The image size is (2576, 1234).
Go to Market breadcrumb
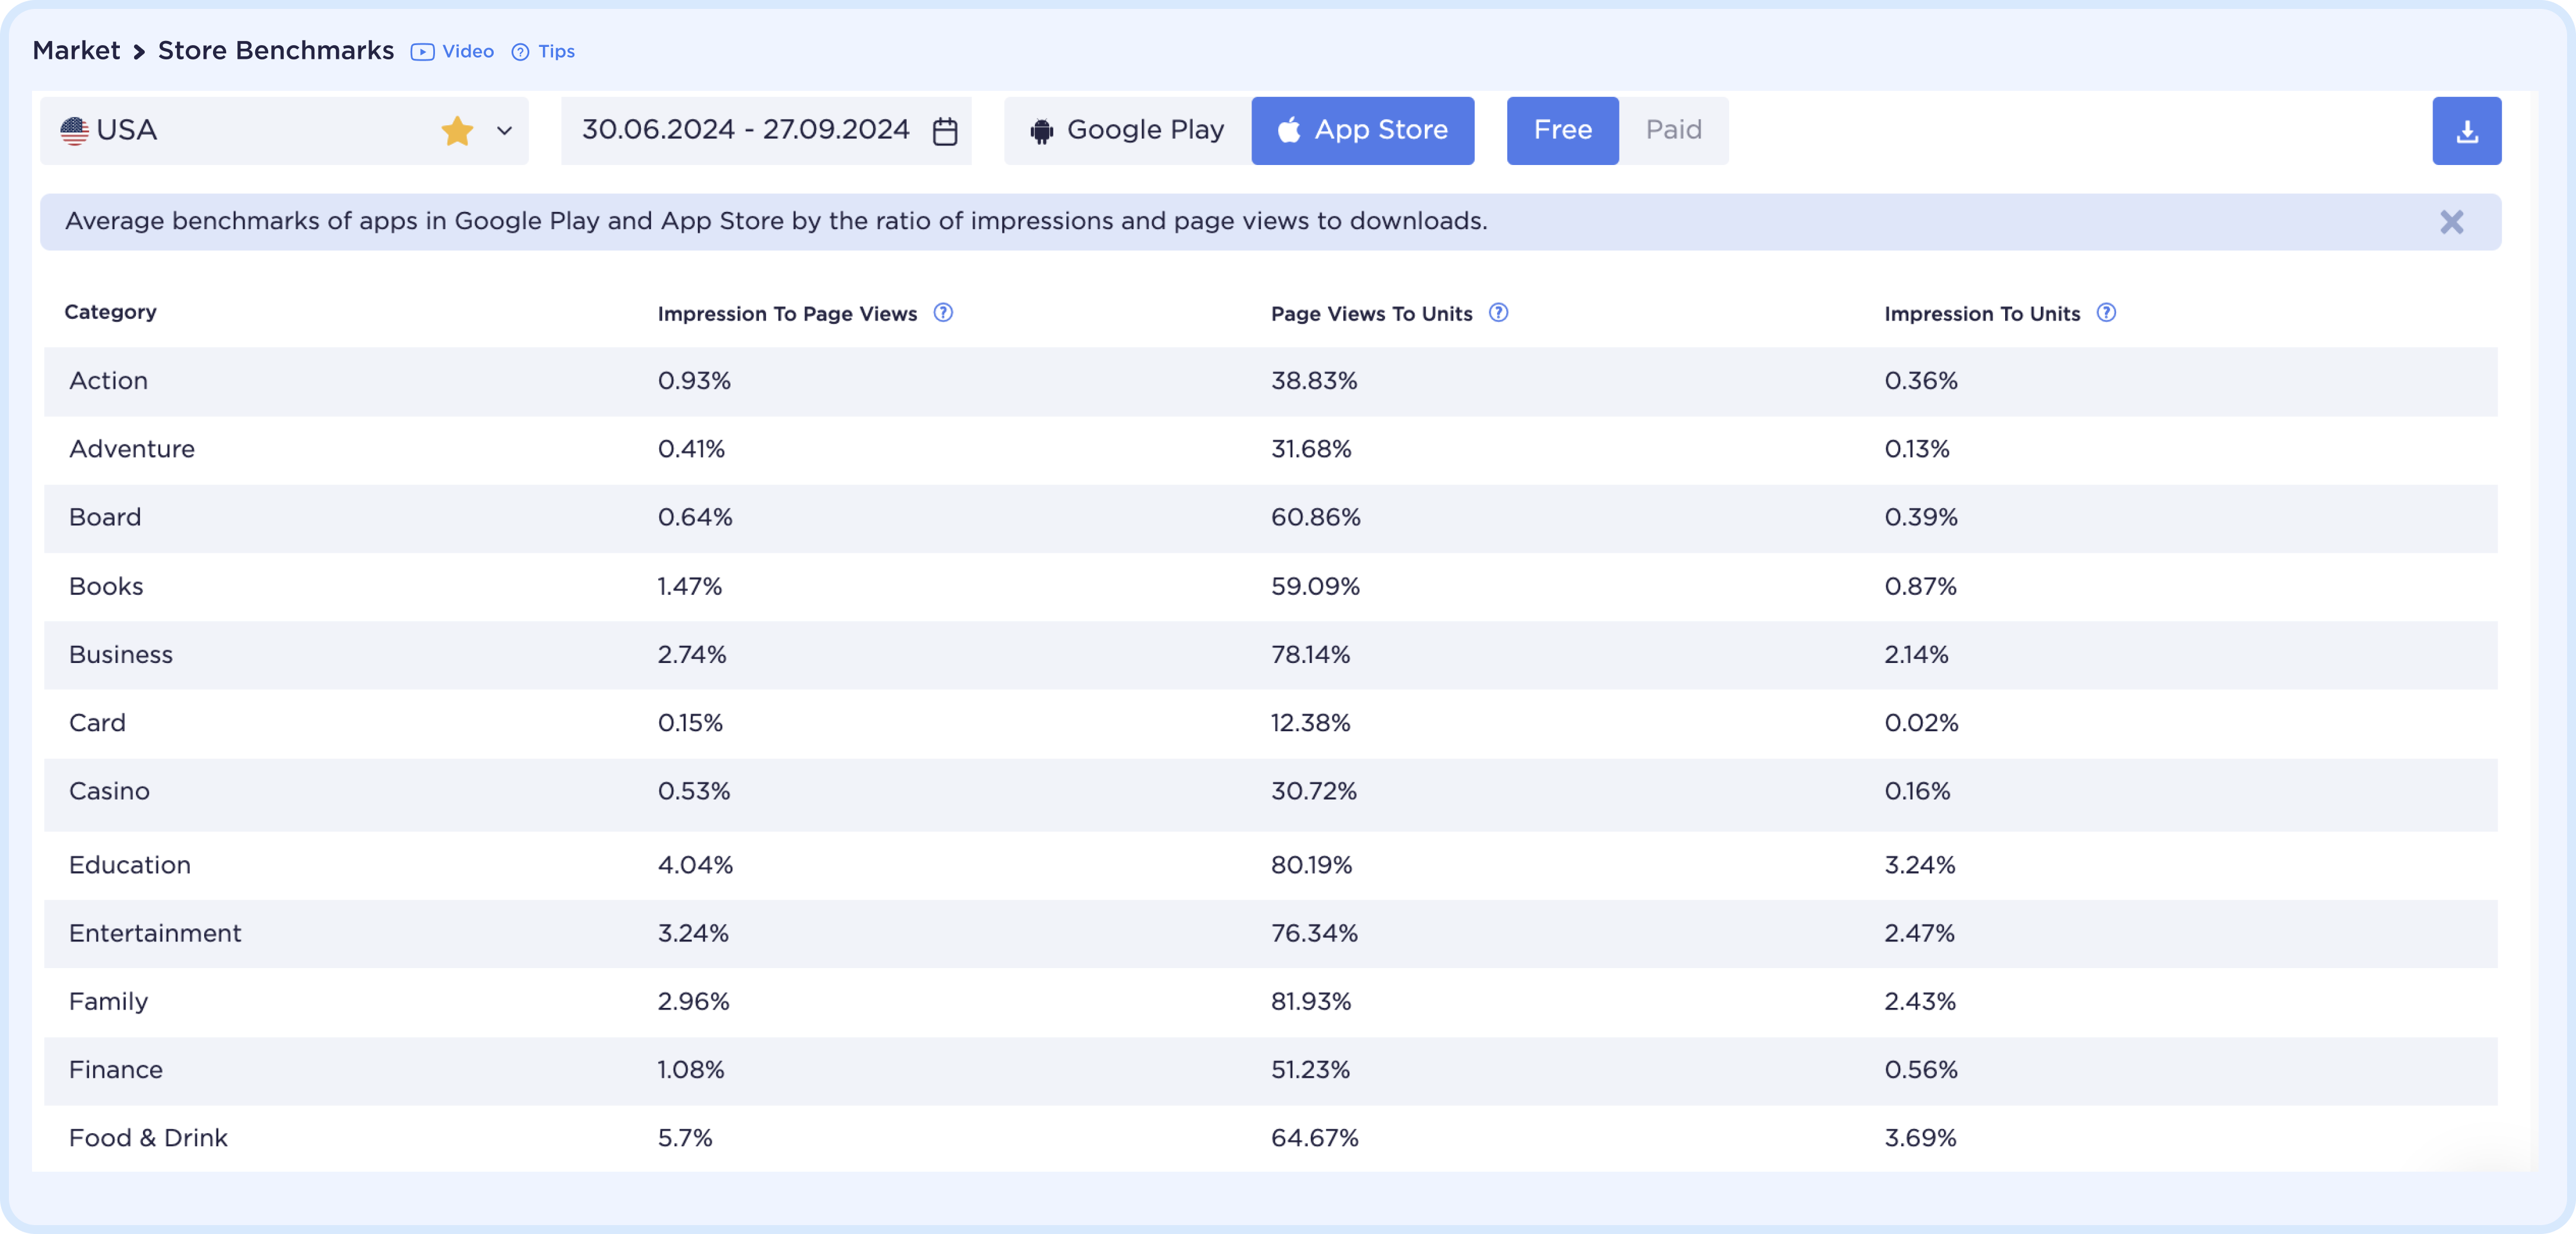point(76,50)
